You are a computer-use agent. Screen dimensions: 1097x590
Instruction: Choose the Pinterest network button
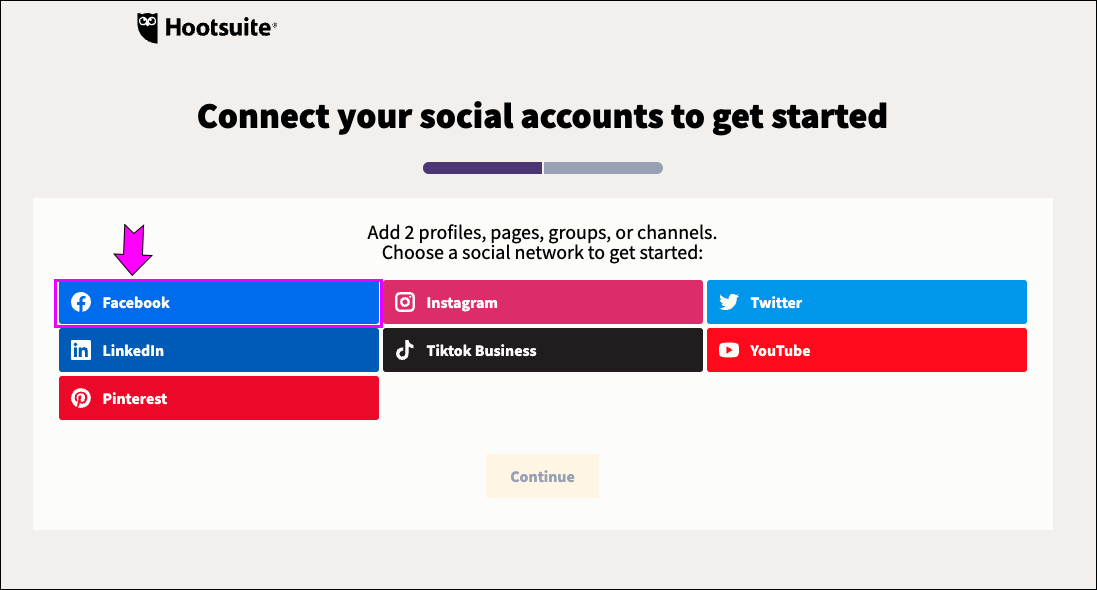(x=218, y=399)
